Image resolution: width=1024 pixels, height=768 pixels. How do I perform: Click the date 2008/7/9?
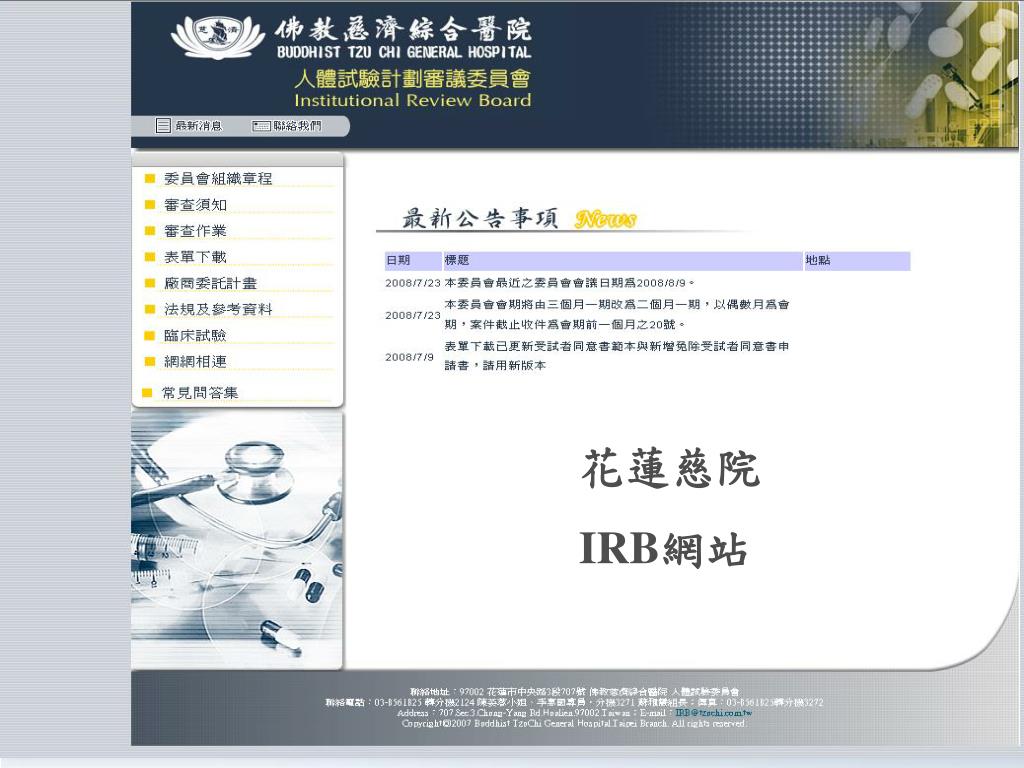[x=409, y=357]
